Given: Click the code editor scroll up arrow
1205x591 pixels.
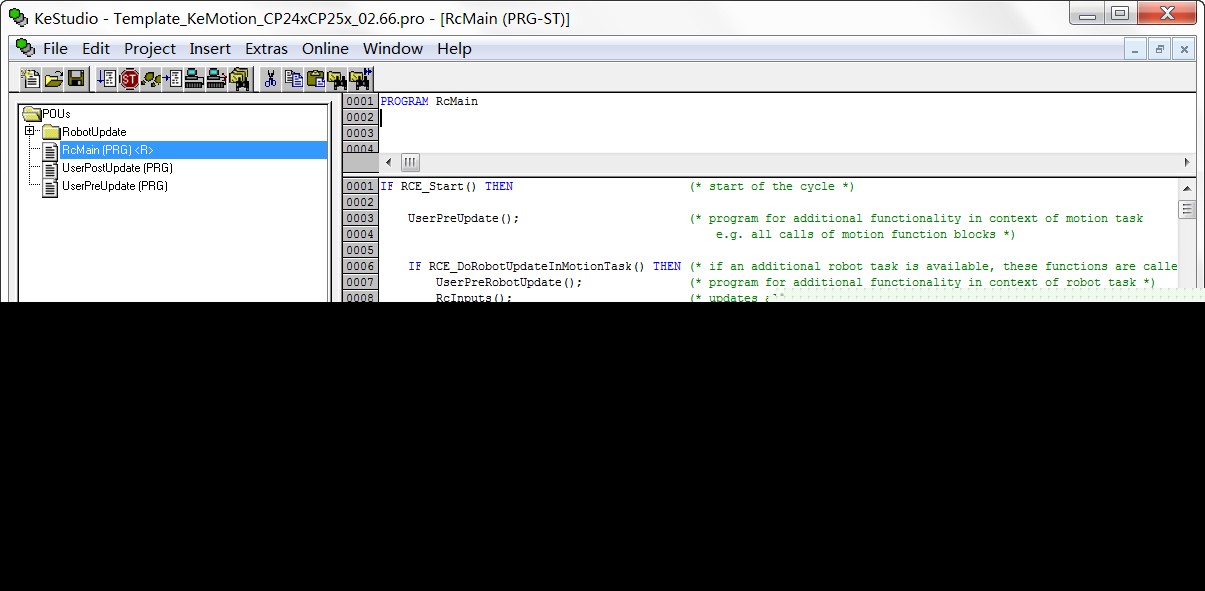Looking at the screenshot, I should [1187, 187].
